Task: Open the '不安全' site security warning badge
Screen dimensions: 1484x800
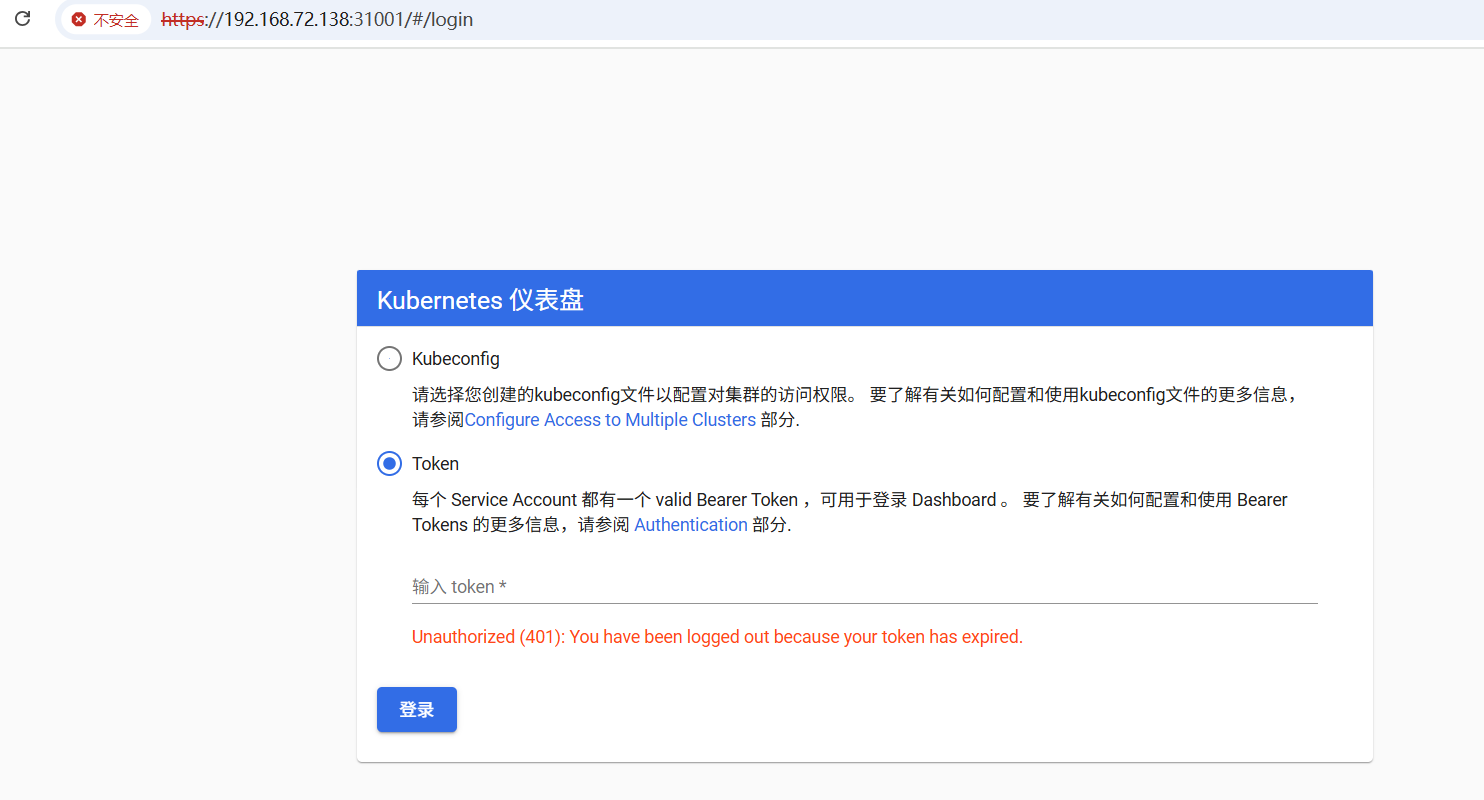Action: click(106, 20)
